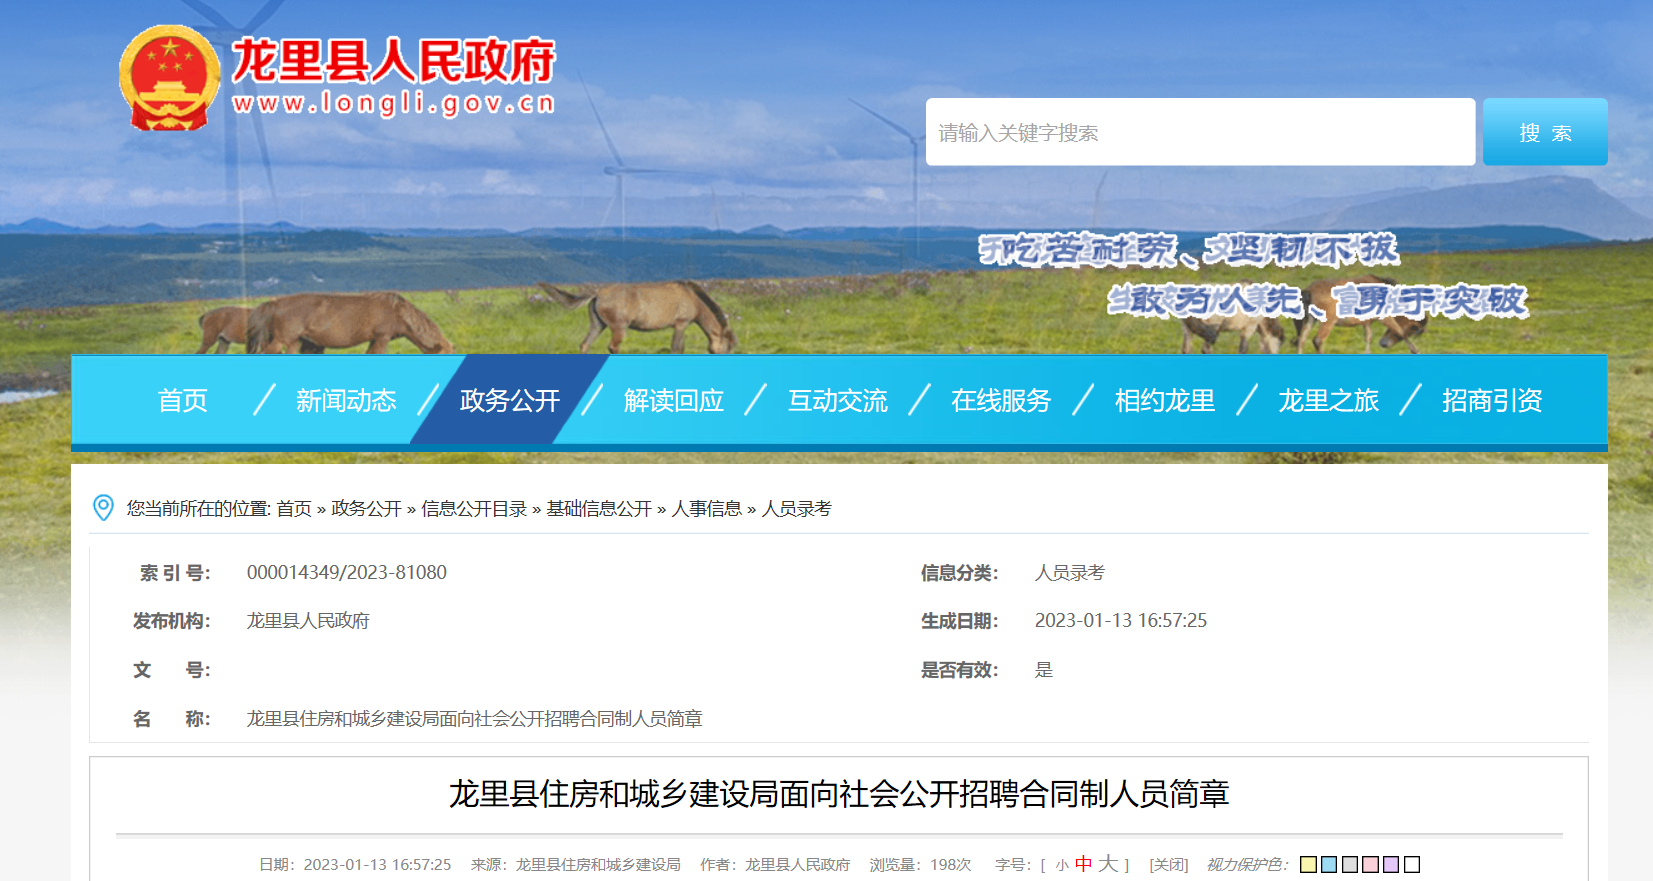Select the purple eye-protection color swatch
Image resolution: width=1653 pixels, height=881 pixels.
(x=1391, y=864)
